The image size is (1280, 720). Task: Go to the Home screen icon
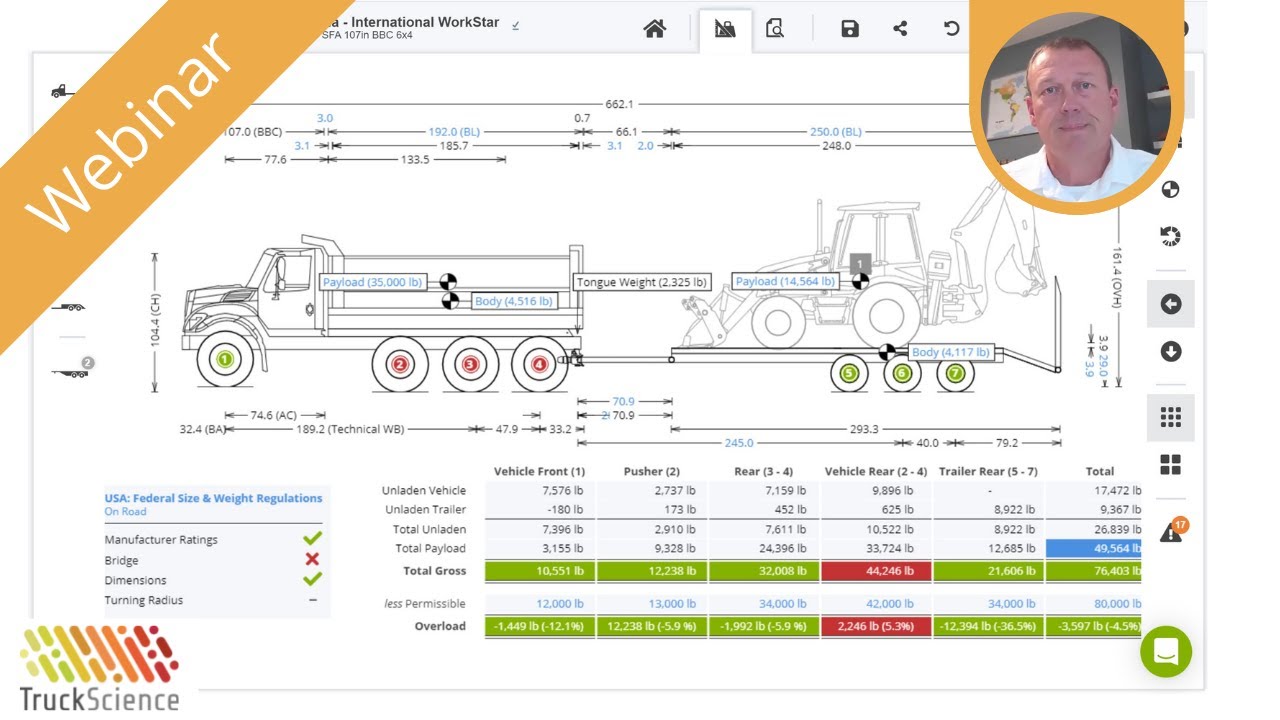coord(655,29)
